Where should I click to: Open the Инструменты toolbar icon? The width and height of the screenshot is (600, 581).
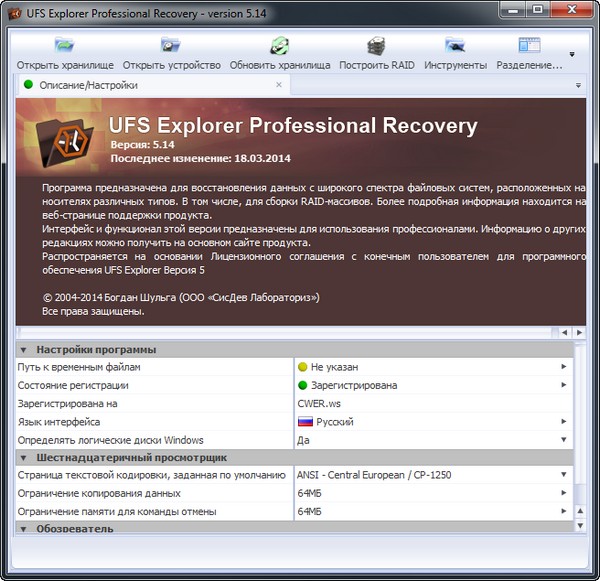[455, 45]
